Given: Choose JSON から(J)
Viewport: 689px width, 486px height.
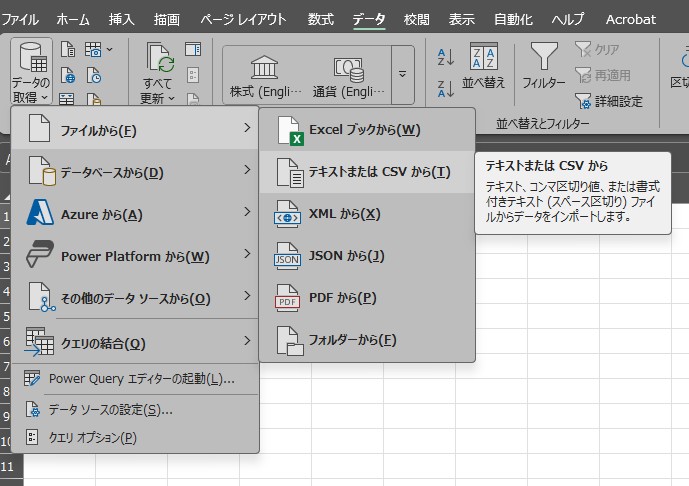Looking at the screenshot, I should coord(367,256).
